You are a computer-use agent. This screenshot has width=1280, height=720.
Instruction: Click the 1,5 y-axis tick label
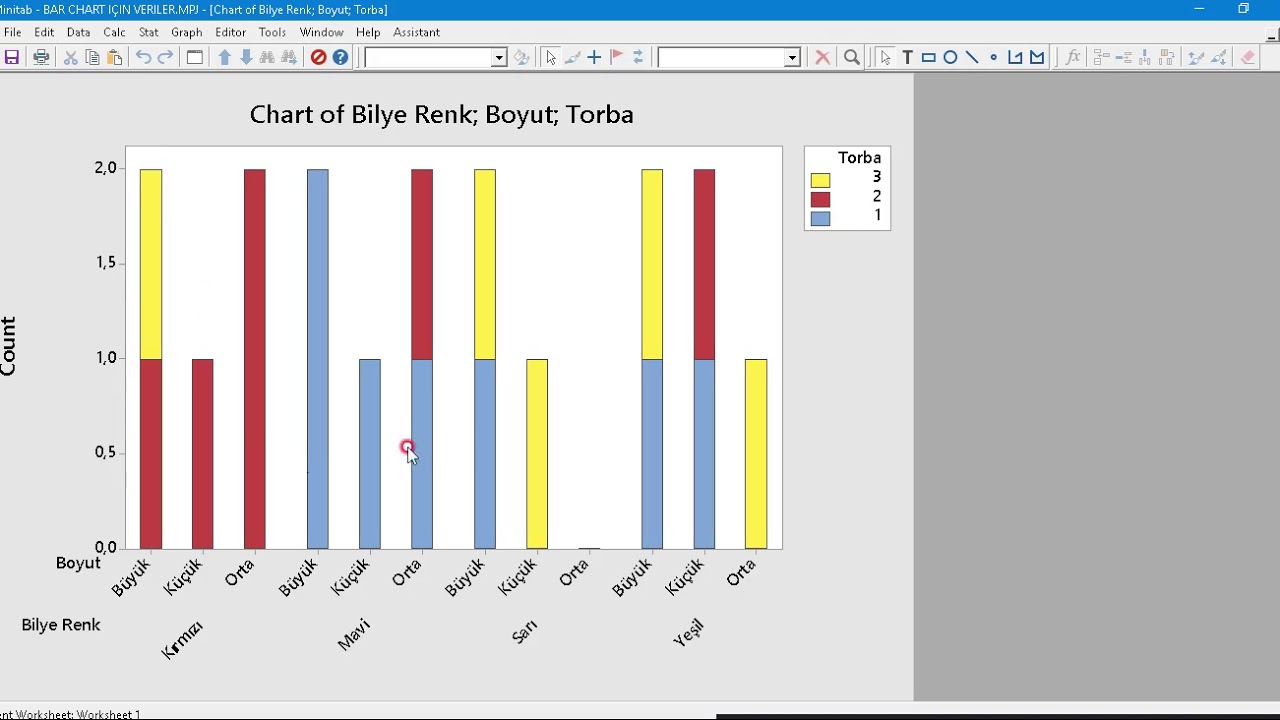(x=105, y=262)
